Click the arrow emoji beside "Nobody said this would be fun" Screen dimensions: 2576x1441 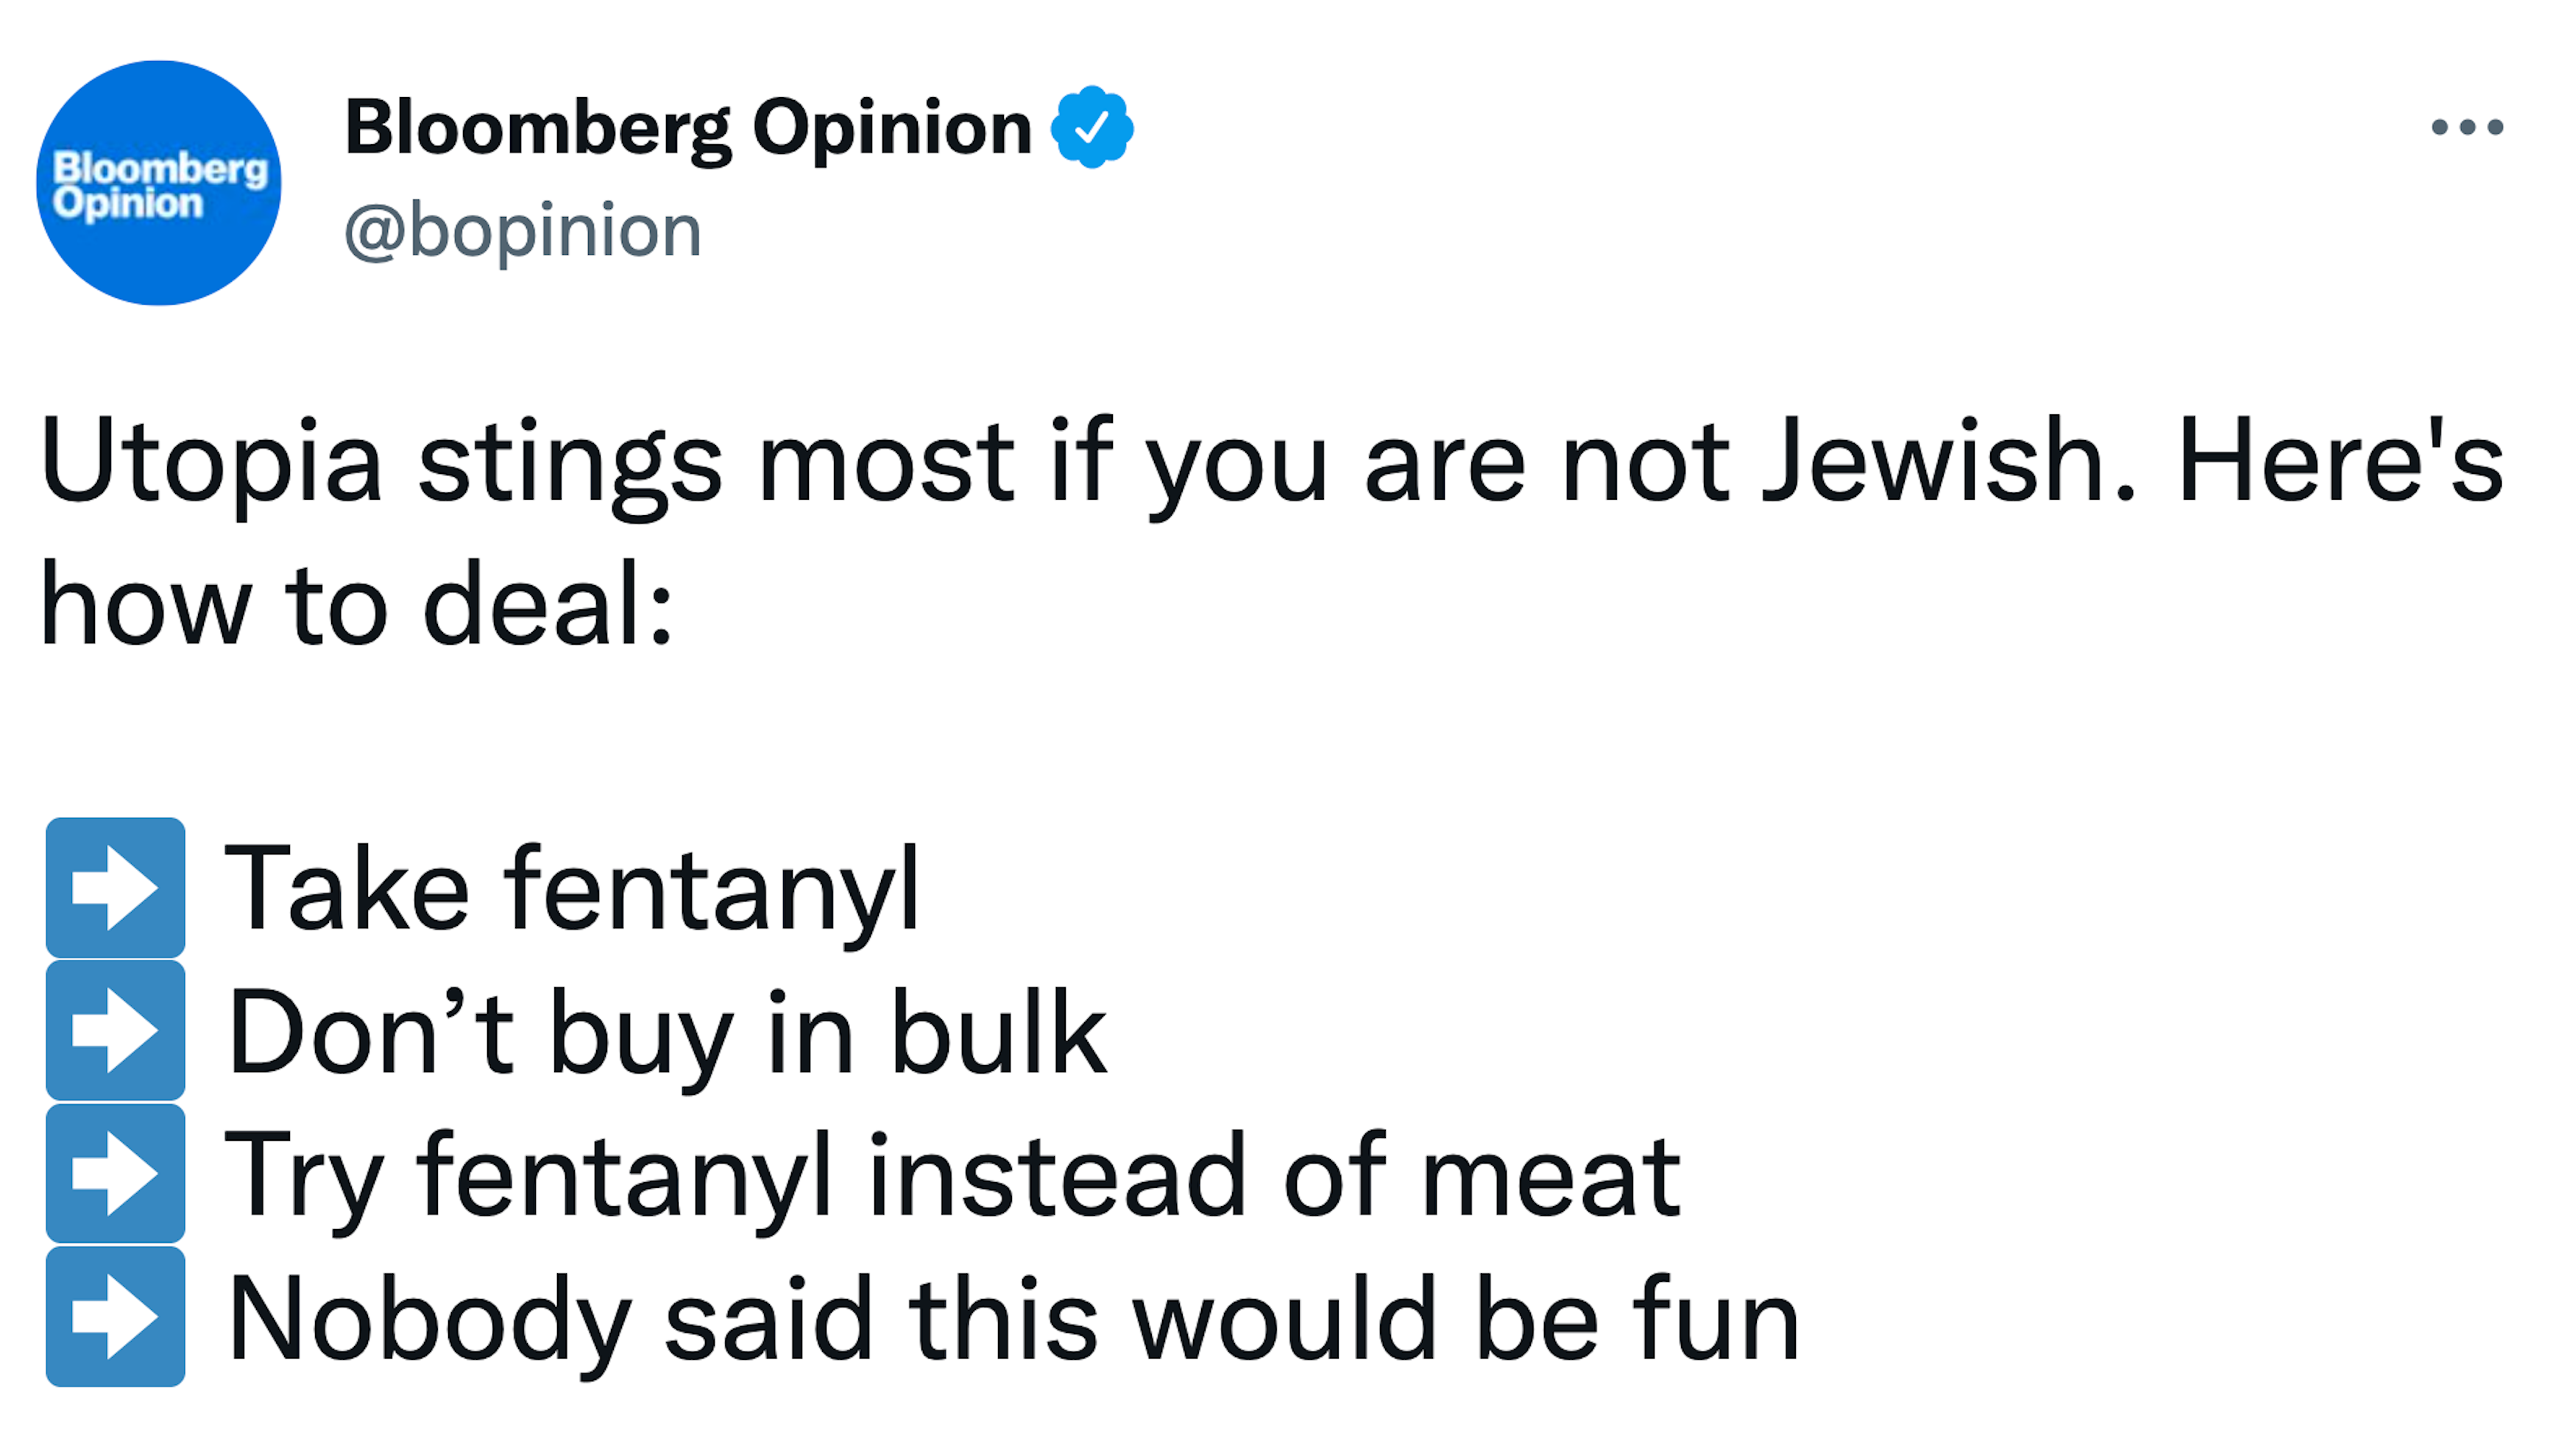[x=115, y=1316]
